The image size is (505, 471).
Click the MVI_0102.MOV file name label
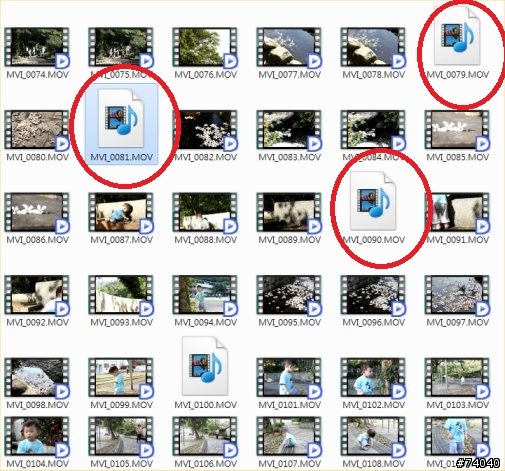(x=373, y=405)
